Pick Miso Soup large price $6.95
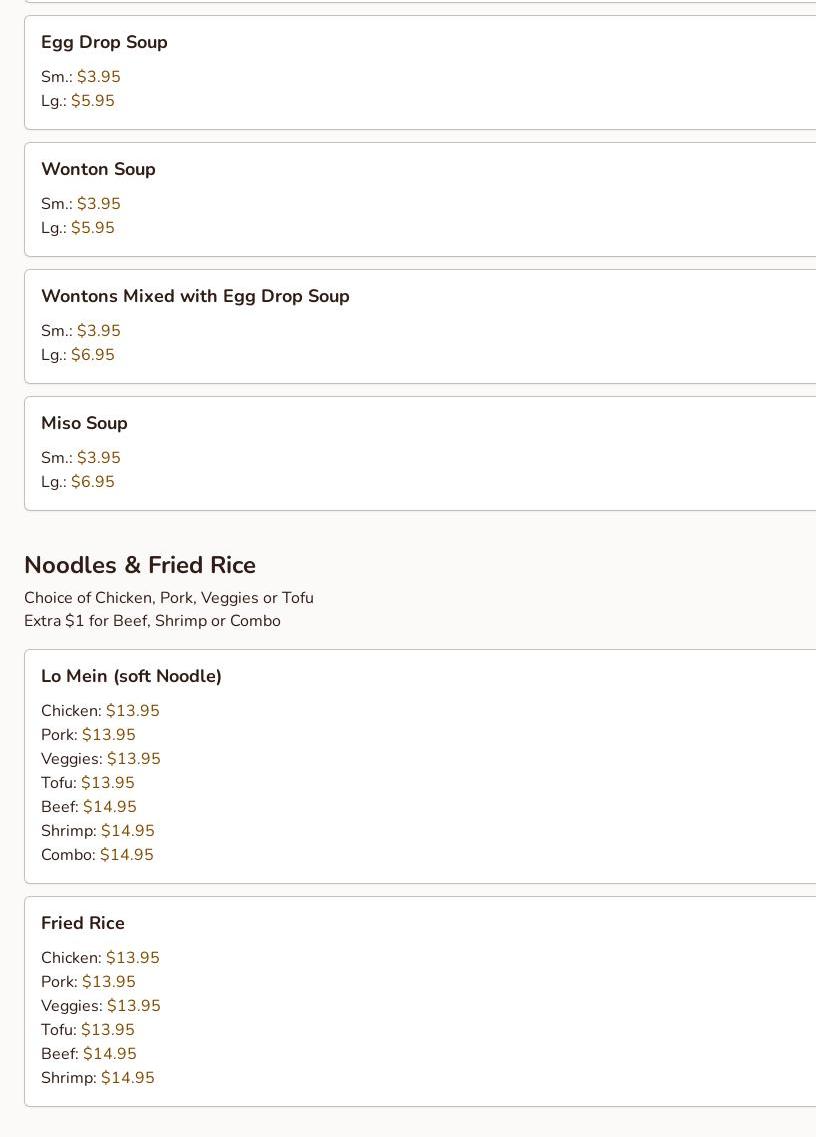This screenshot has width=816, height=1137. (x=92, y=482)
